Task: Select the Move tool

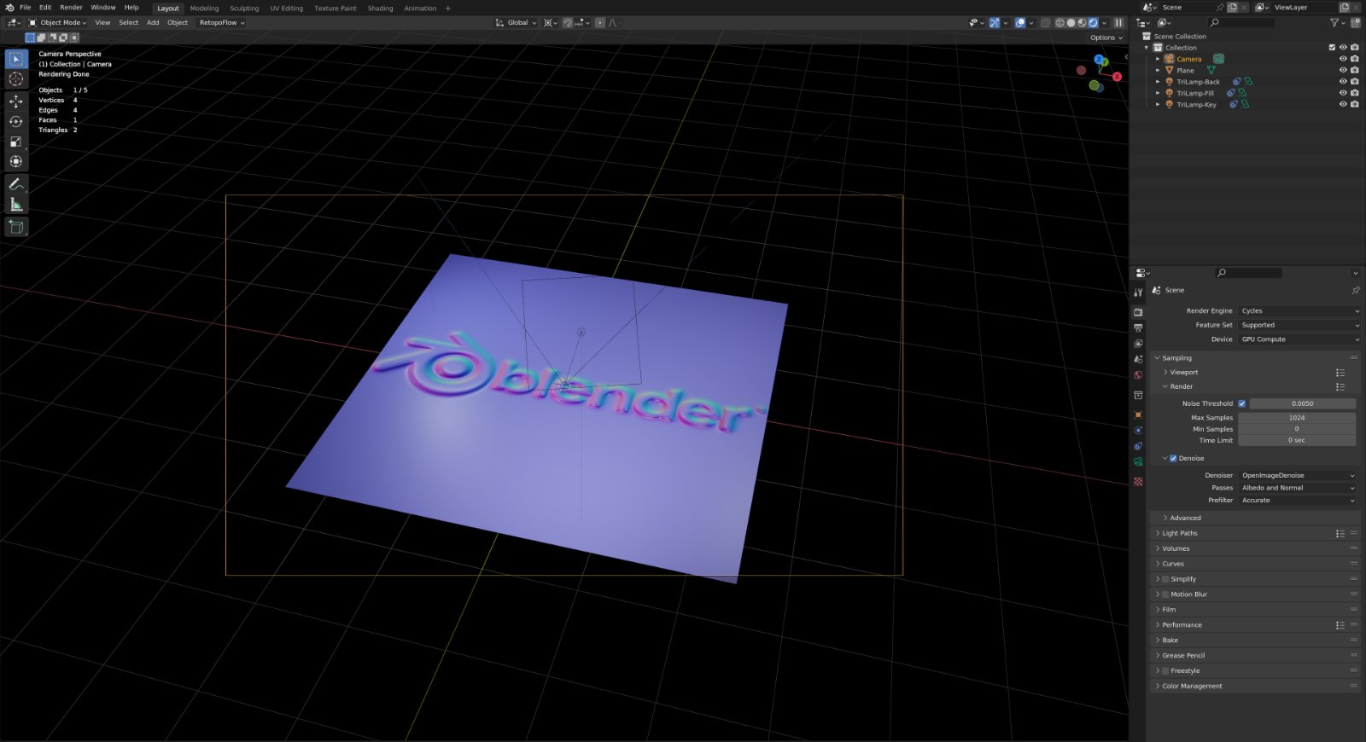Action: (x=16, y=101)
